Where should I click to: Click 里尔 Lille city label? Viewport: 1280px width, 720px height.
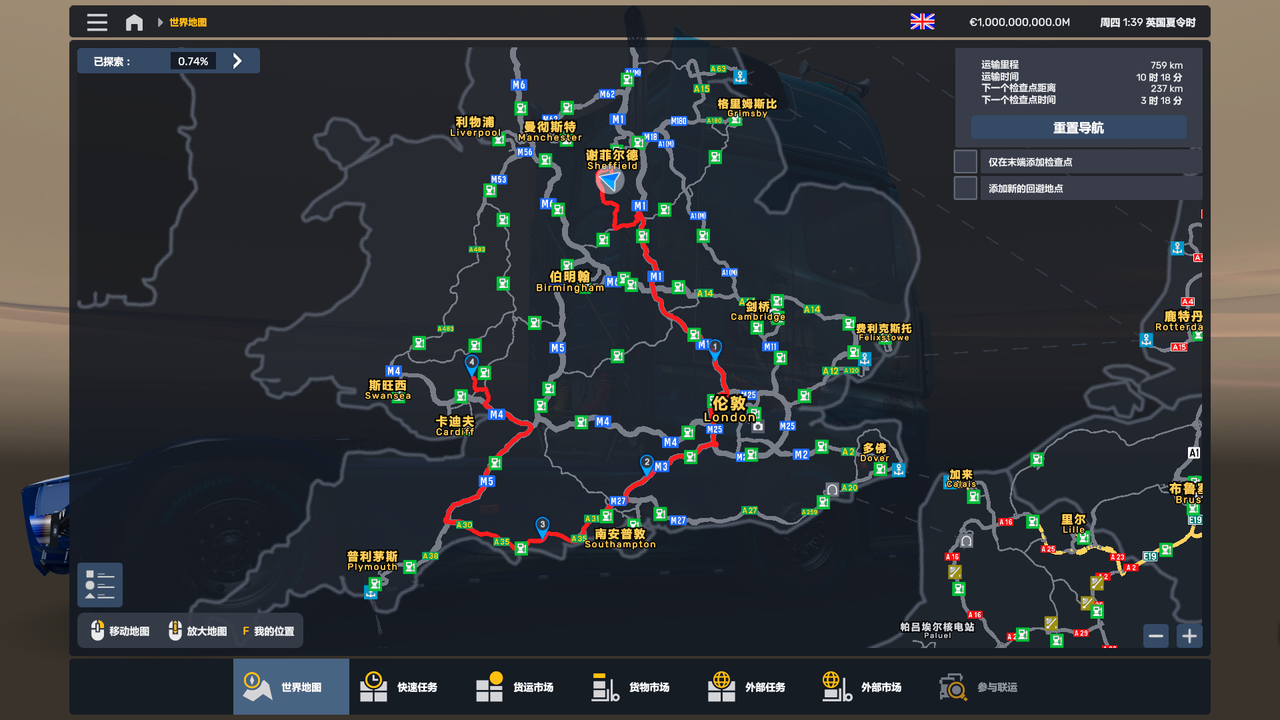(x=1074, y=525)
